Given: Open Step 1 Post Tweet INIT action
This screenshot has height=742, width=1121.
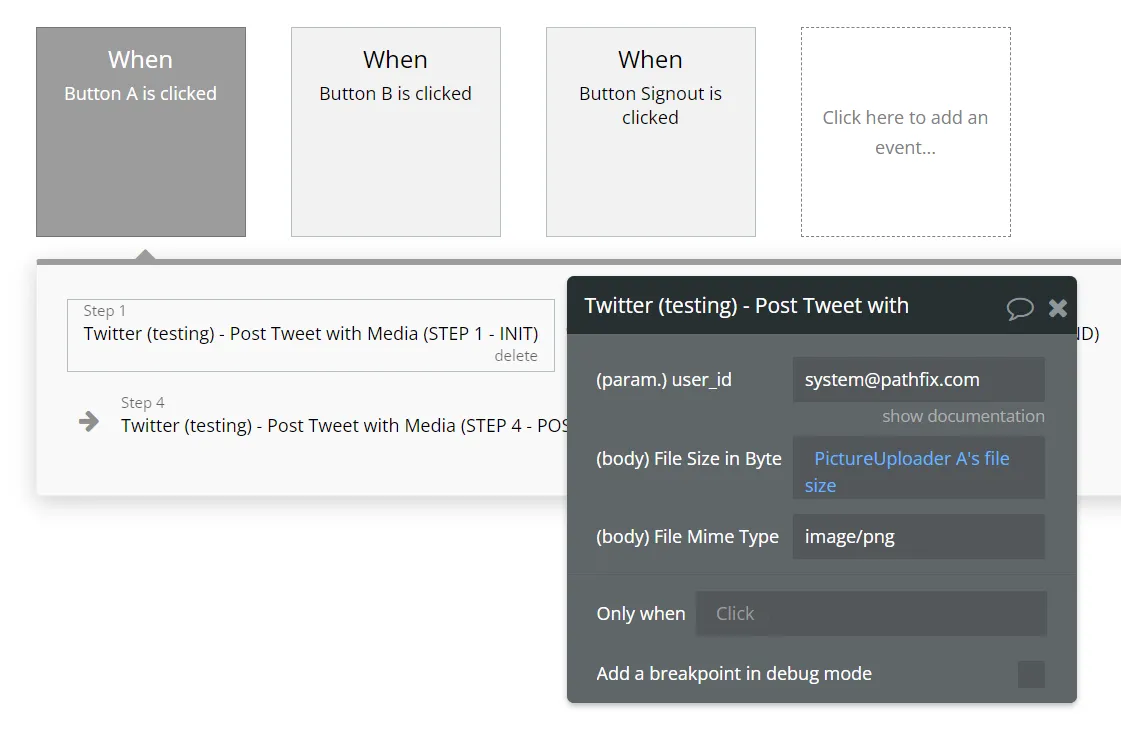Looking at the screenshot, I should click(311, 335).
